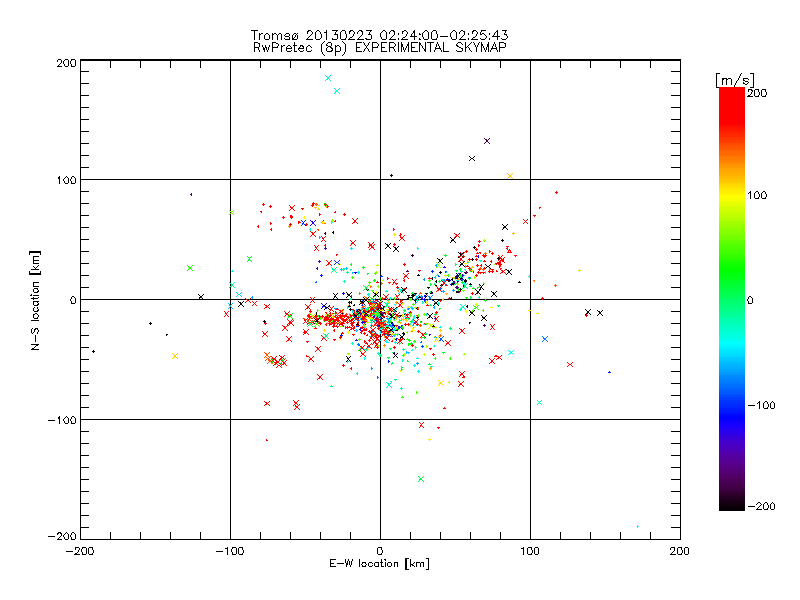The height and width of the screenshot is (600, 800).
Task: Click the y-axis tick label "0"
Action: 73,300
